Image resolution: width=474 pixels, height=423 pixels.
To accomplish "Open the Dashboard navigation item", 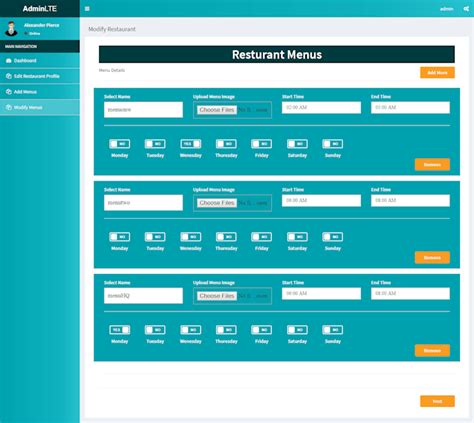I will tap(40, 61).
